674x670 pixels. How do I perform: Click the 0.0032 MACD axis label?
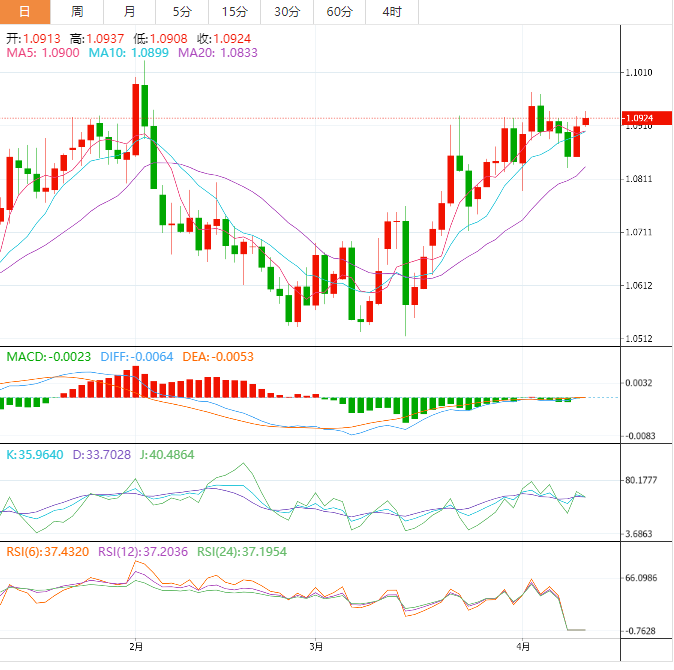click(638, 383)
